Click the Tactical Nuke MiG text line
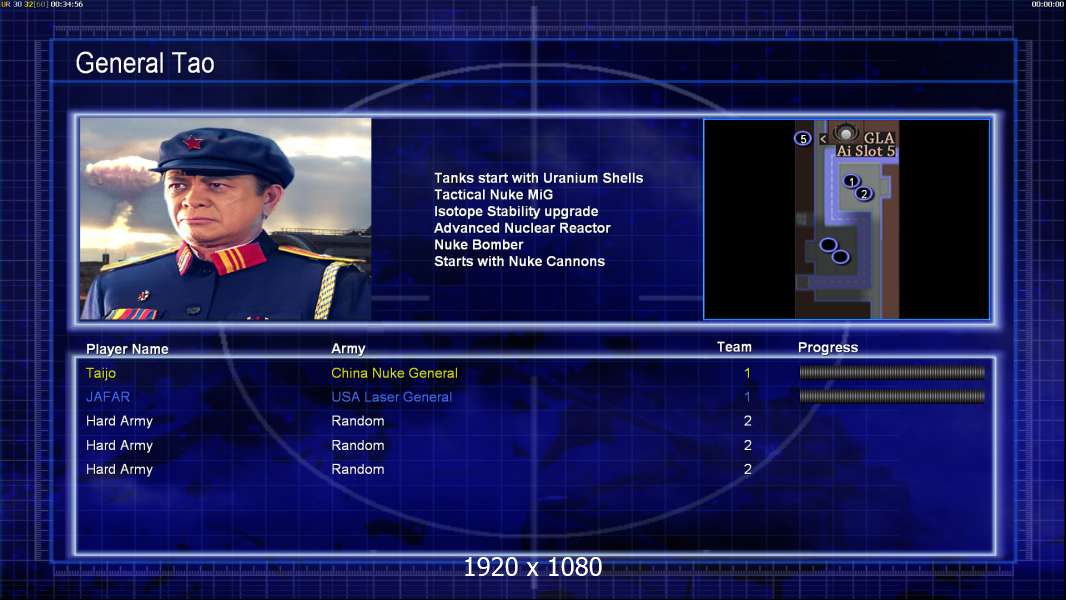Screen dimensions: 1066x600 [x=494, y=194]
